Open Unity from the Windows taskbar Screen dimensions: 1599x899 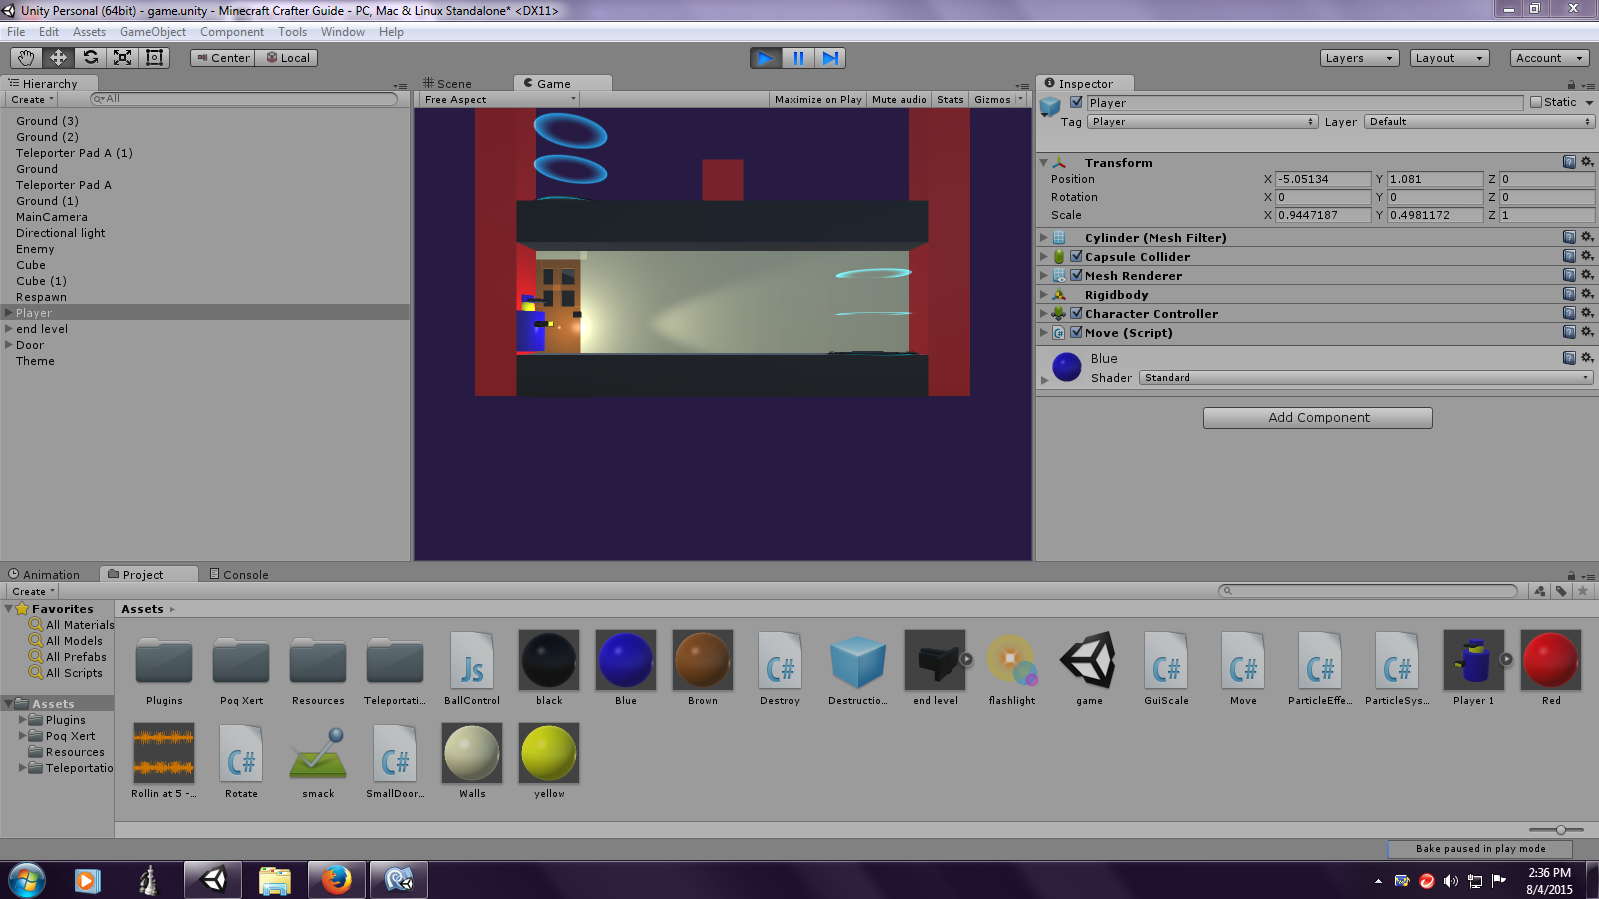(213, 880)
